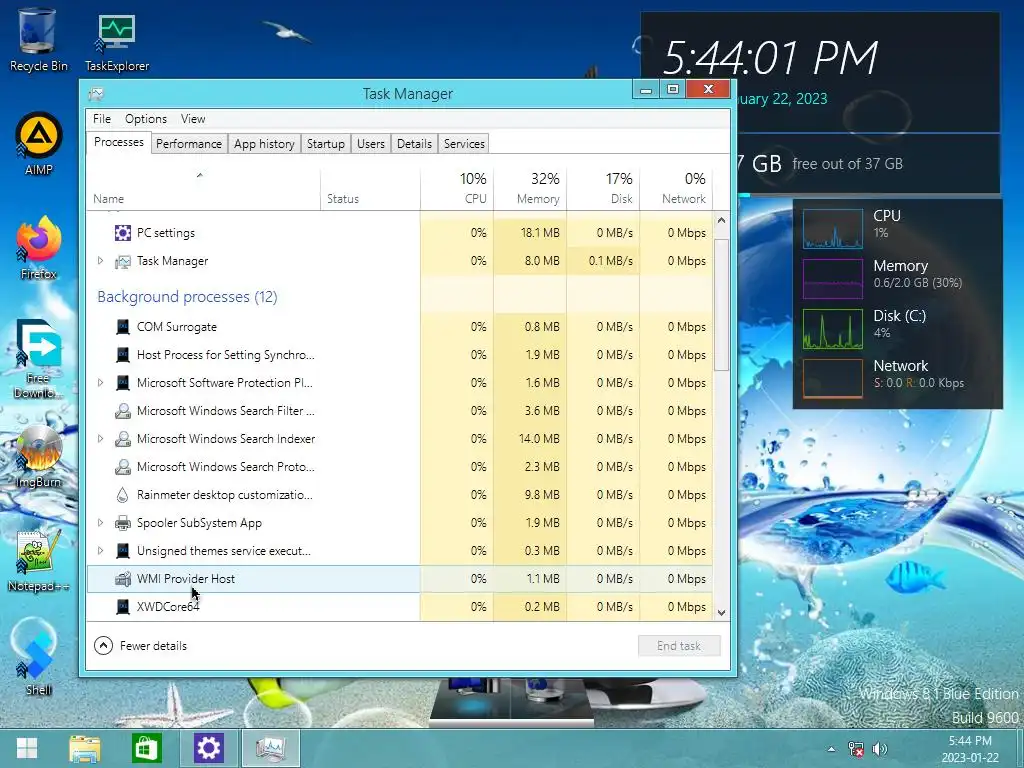Sort by the CPU column header
This screenshot has height=768, width=1024.
click(457, 189)
